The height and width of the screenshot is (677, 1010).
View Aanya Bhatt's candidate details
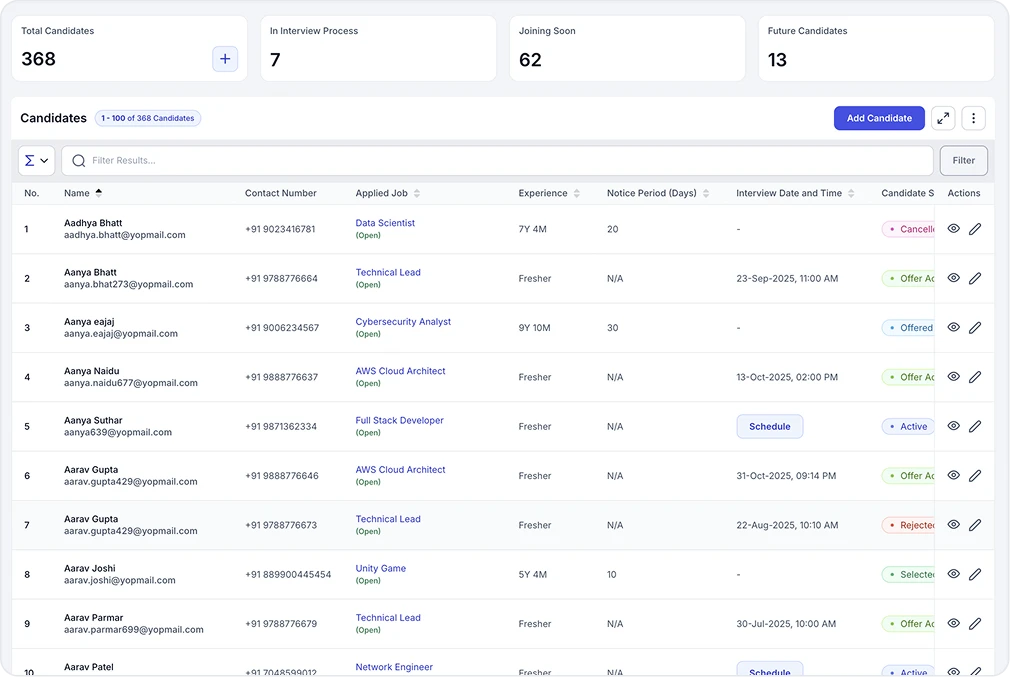point(953,278)
